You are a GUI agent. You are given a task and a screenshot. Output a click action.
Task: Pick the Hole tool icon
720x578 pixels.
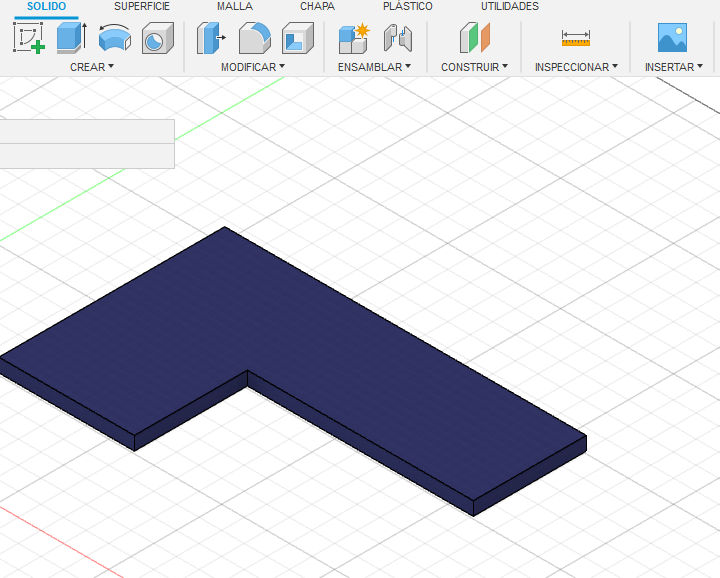coord(158,38)
